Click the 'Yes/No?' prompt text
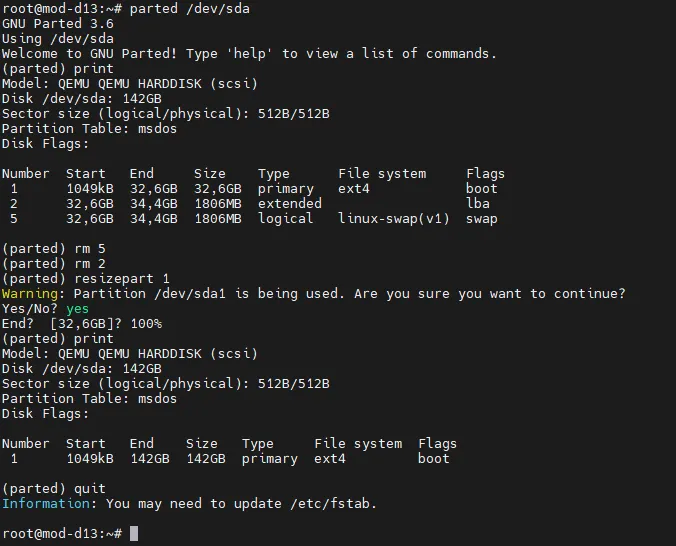Screen dimensions: 676x546 tap(30, 309)
